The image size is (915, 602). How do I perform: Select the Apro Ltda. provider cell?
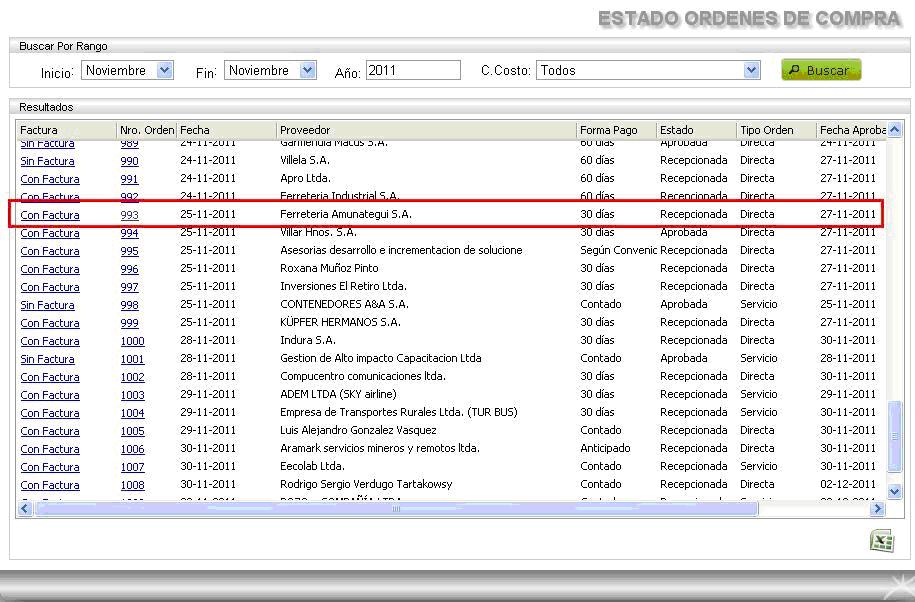click(x=305, y=178)
